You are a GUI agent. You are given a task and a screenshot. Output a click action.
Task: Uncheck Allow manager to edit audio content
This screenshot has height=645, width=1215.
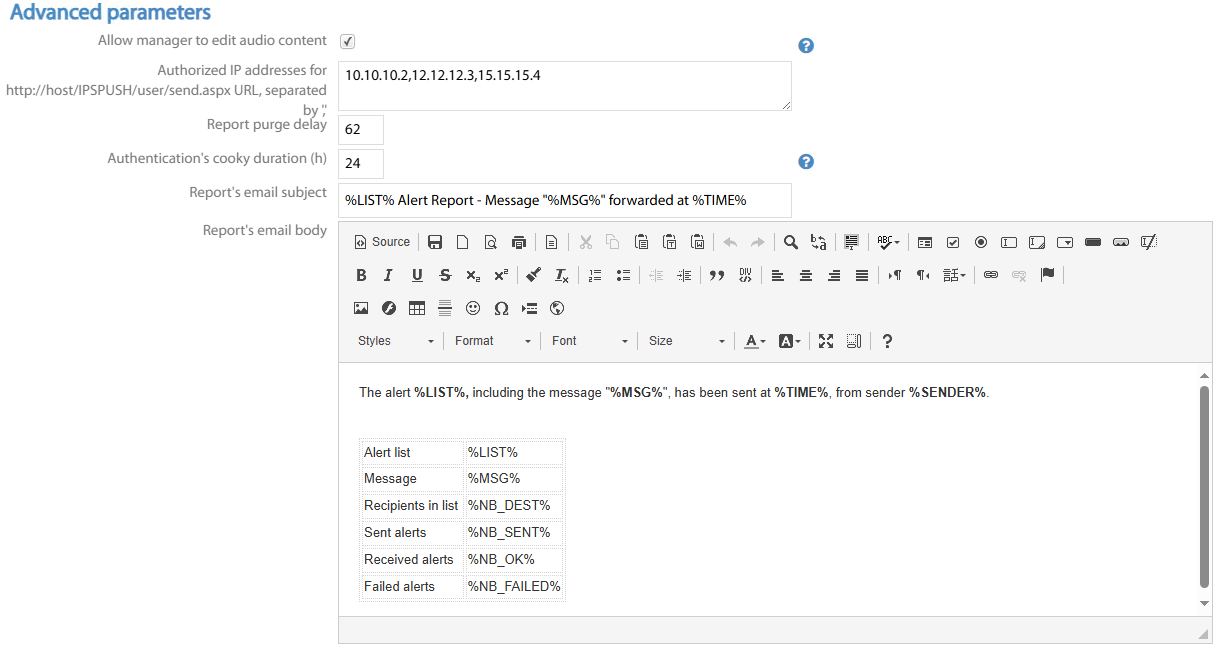click(347, 42)
